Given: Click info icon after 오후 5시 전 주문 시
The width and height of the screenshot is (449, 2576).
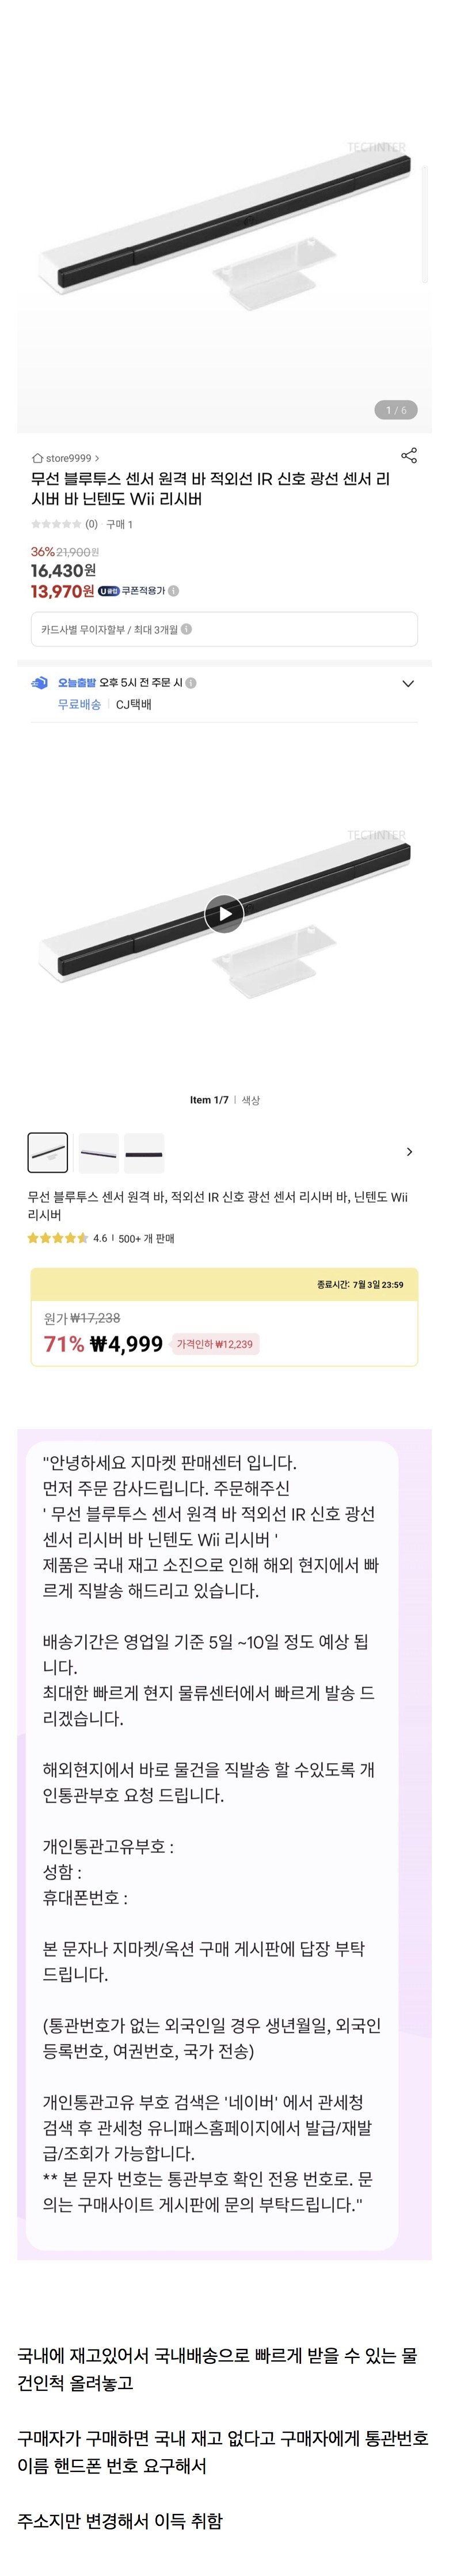Looking at the screenshot, I should click(x=191, y=683).
